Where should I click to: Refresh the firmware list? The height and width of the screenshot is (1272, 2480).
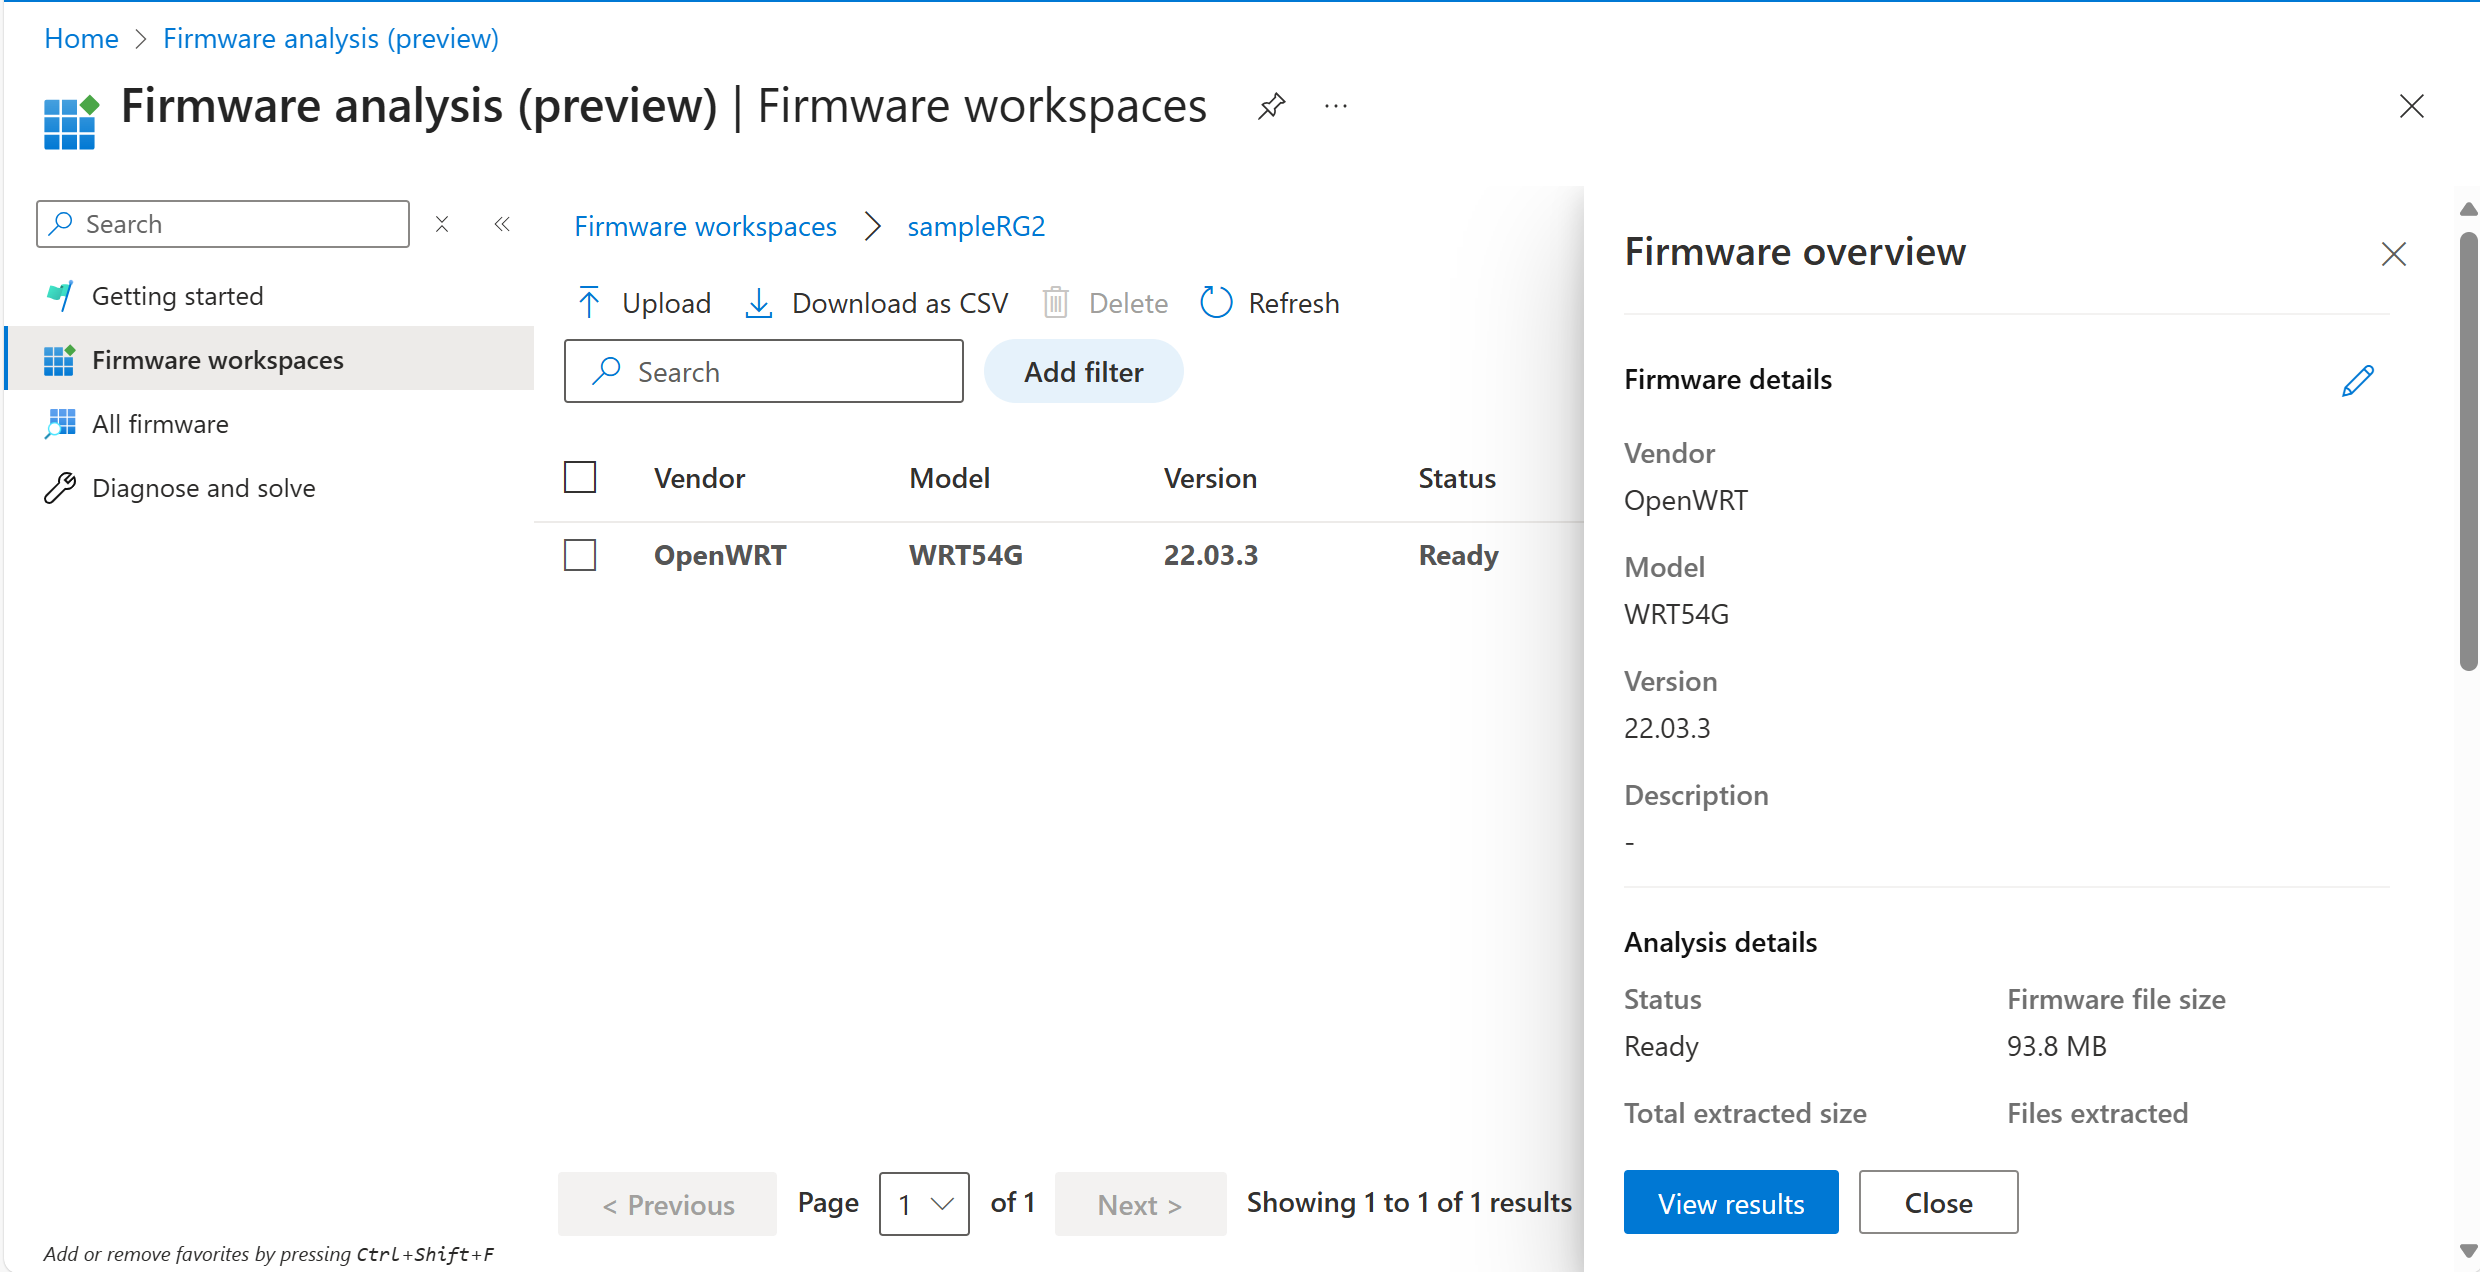click(1270, 303)
